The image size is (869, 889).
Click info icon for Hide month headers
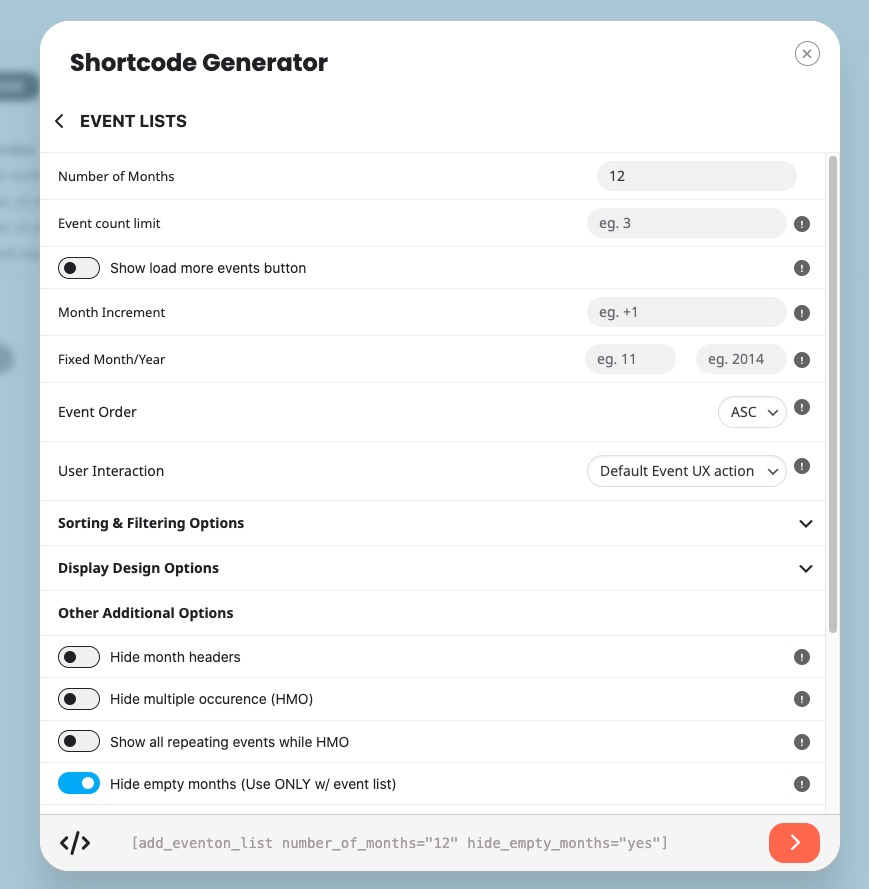(802, 657)
